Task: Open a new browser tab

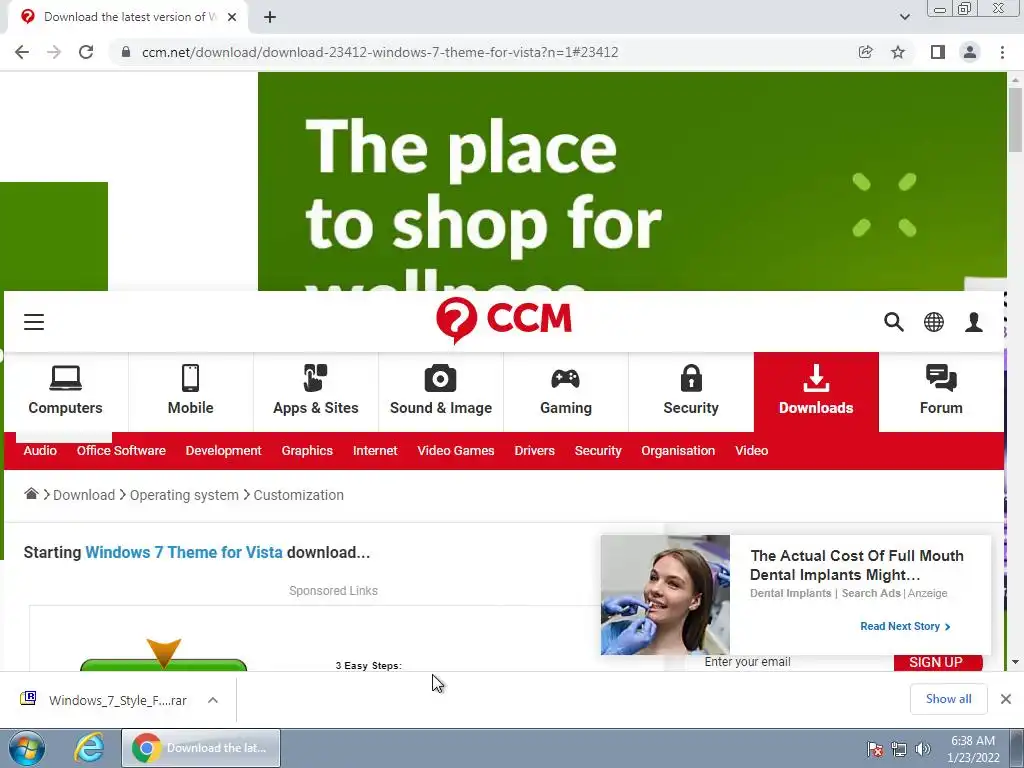Action: click(x=270, y=17)
